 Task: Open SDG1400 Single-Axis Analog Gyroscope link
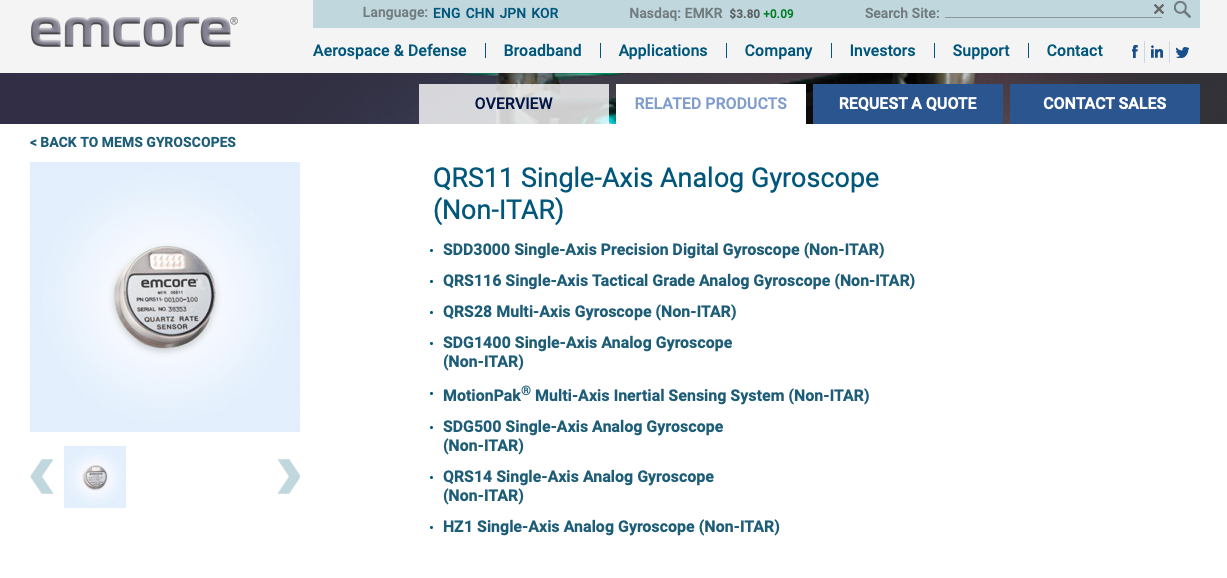[588, 352]
